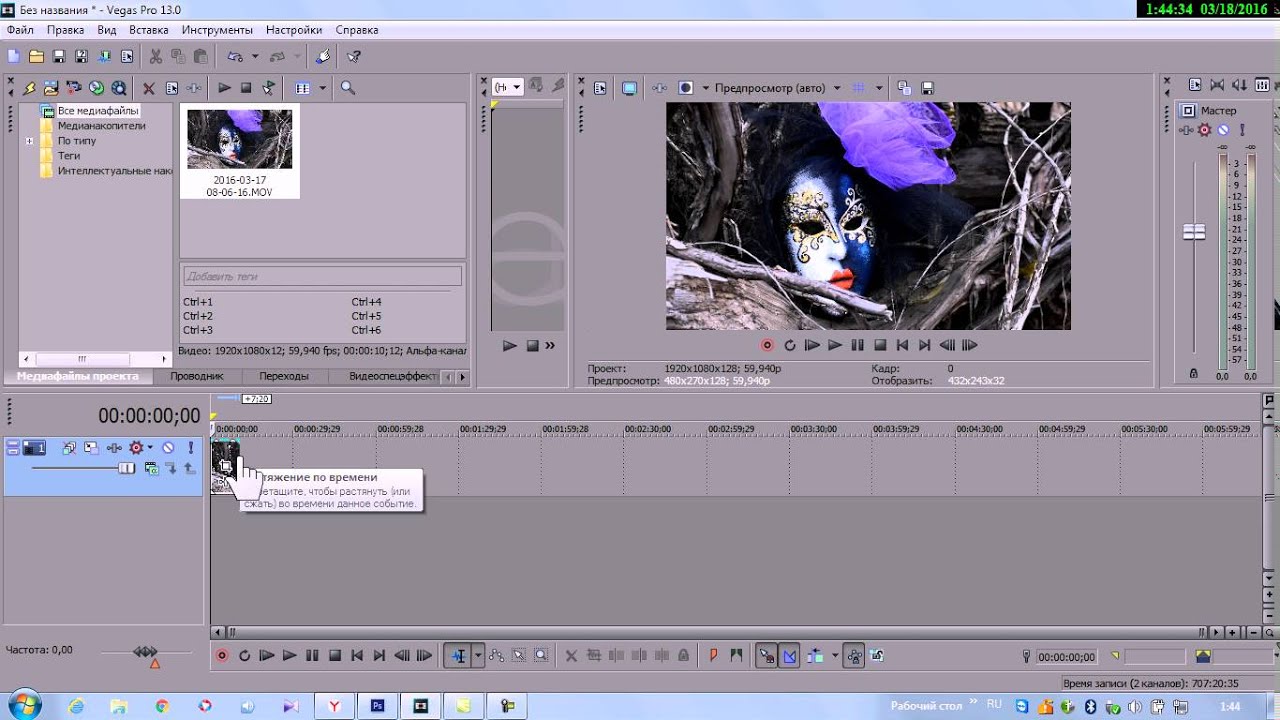
Task: Open the Файл menu
Action: (20, 30)
